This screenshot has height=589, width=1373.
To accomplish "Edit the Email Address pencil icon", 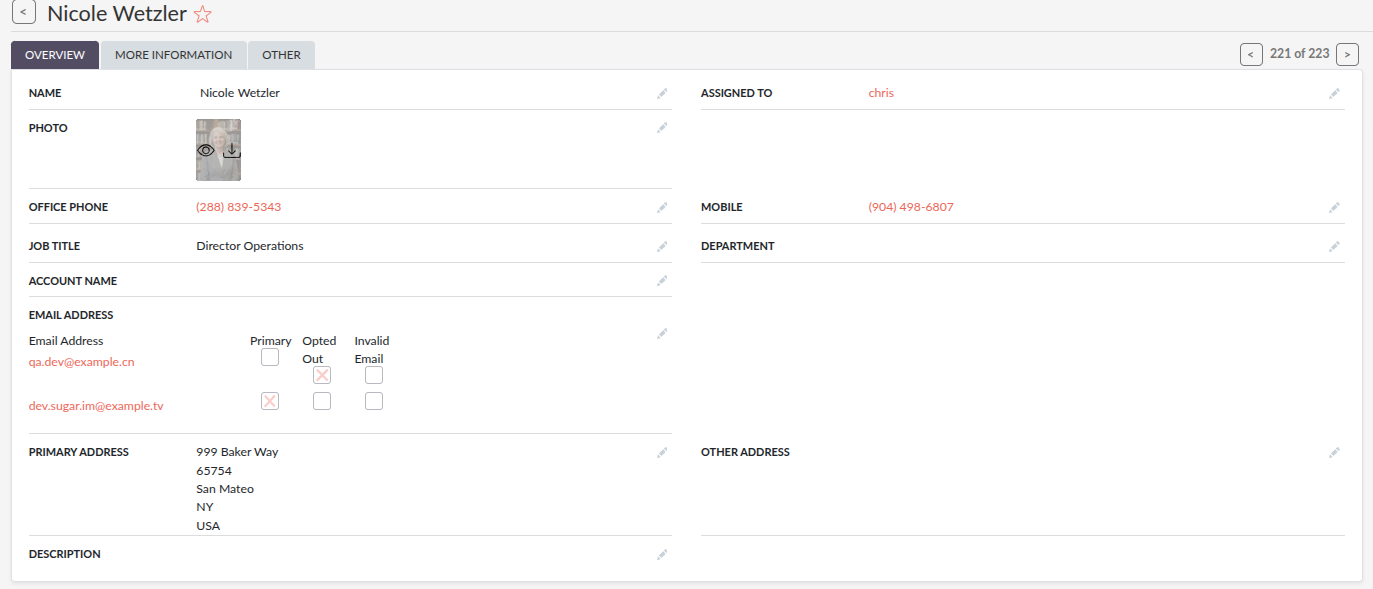I will coord(662,333).
